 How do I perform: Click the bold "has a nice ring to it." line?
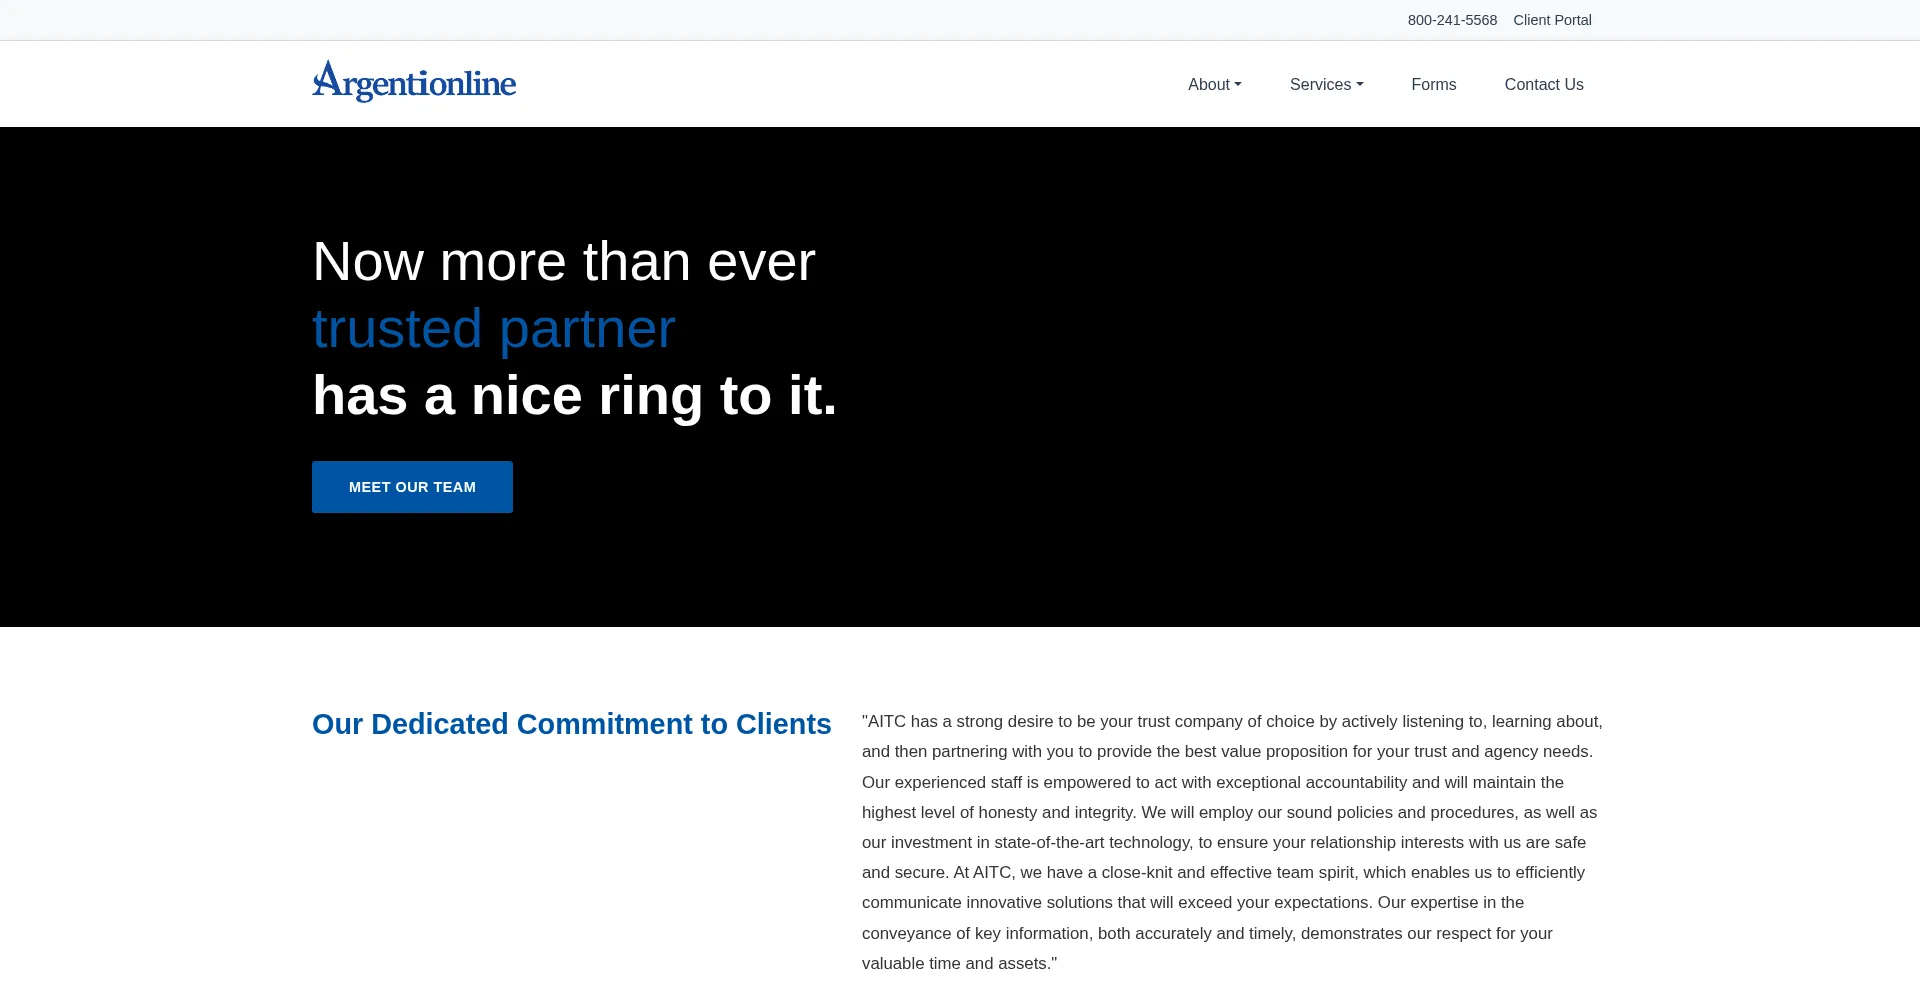574,396
